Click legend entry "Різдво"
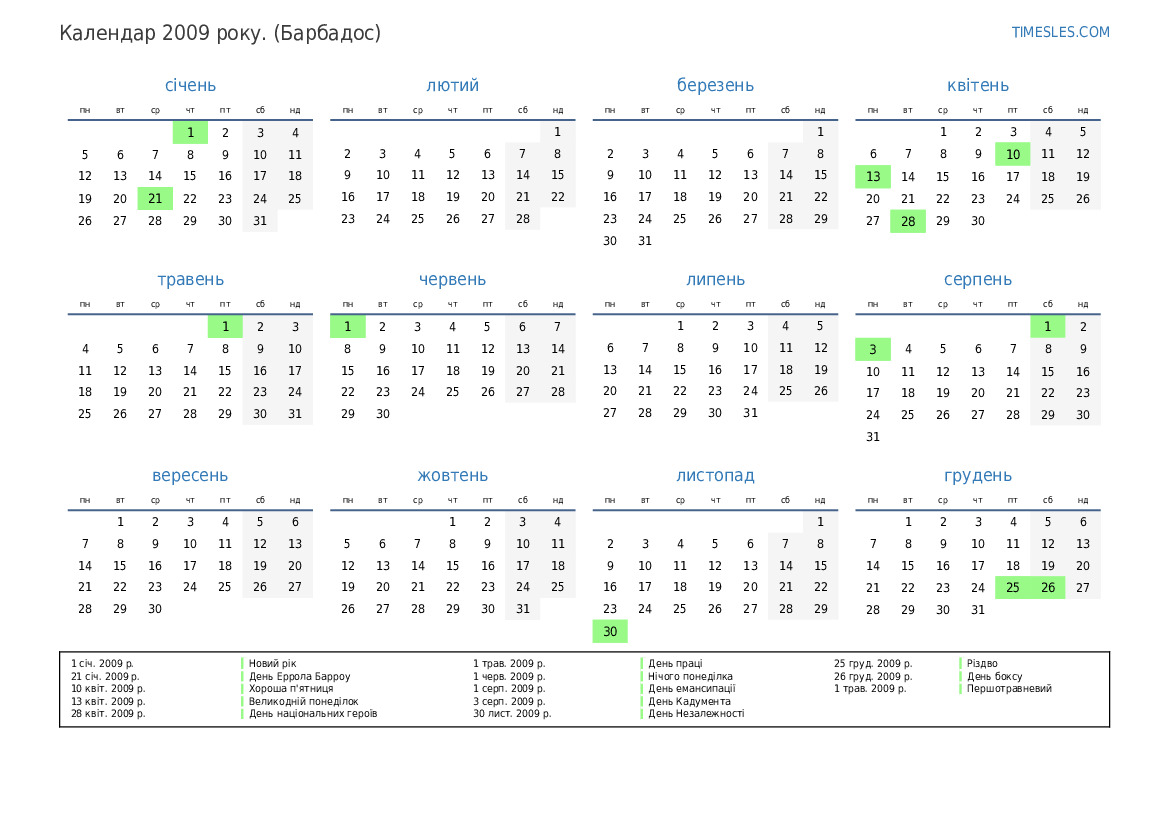Screen dimensions: 1169x827 click(x=982, y=663)
